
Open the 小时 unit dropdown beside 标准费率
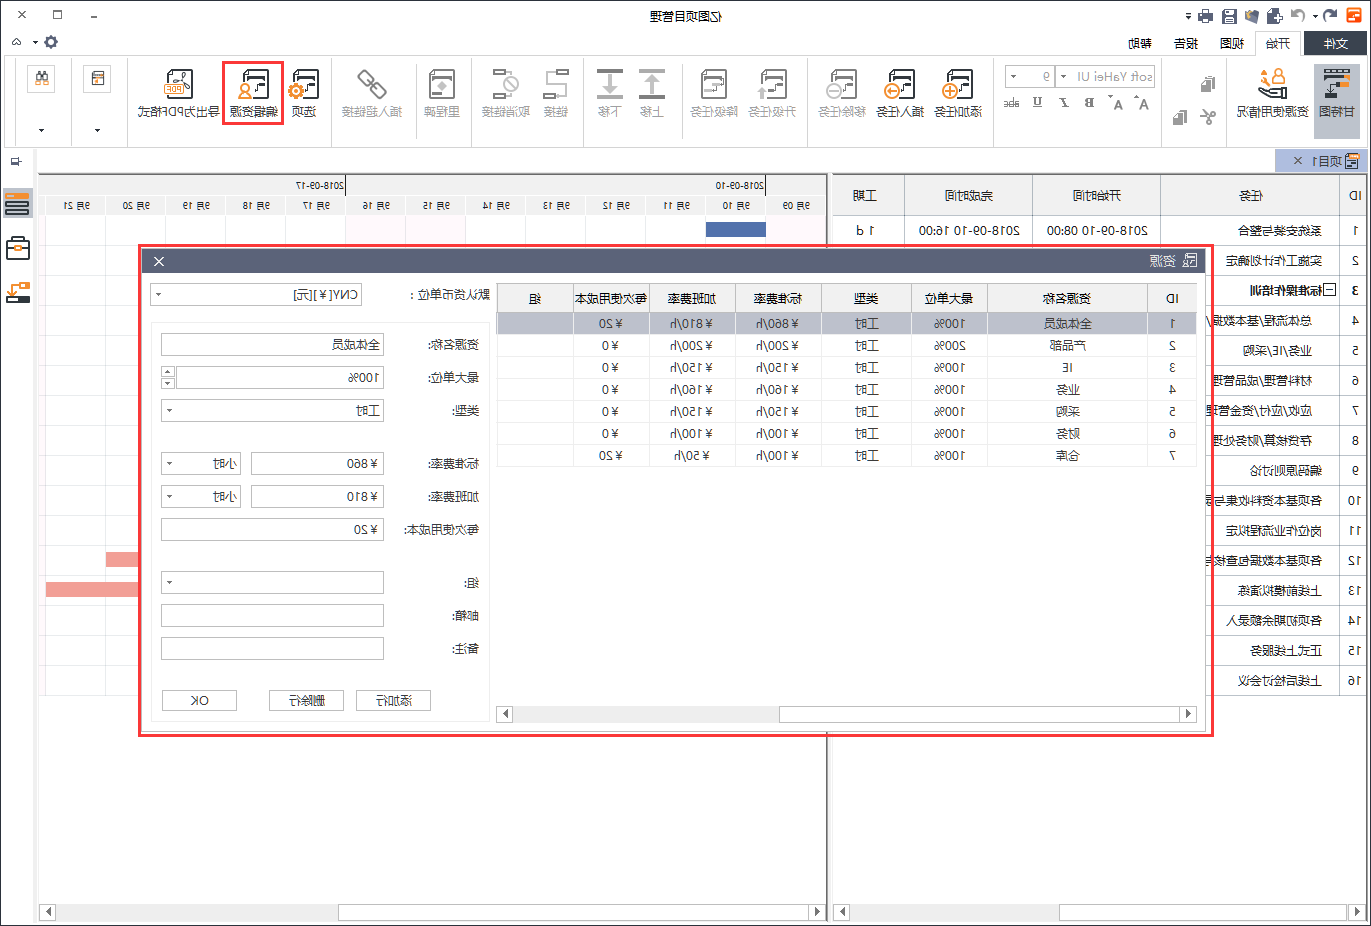pyautogui.click(x=200, y=464)
